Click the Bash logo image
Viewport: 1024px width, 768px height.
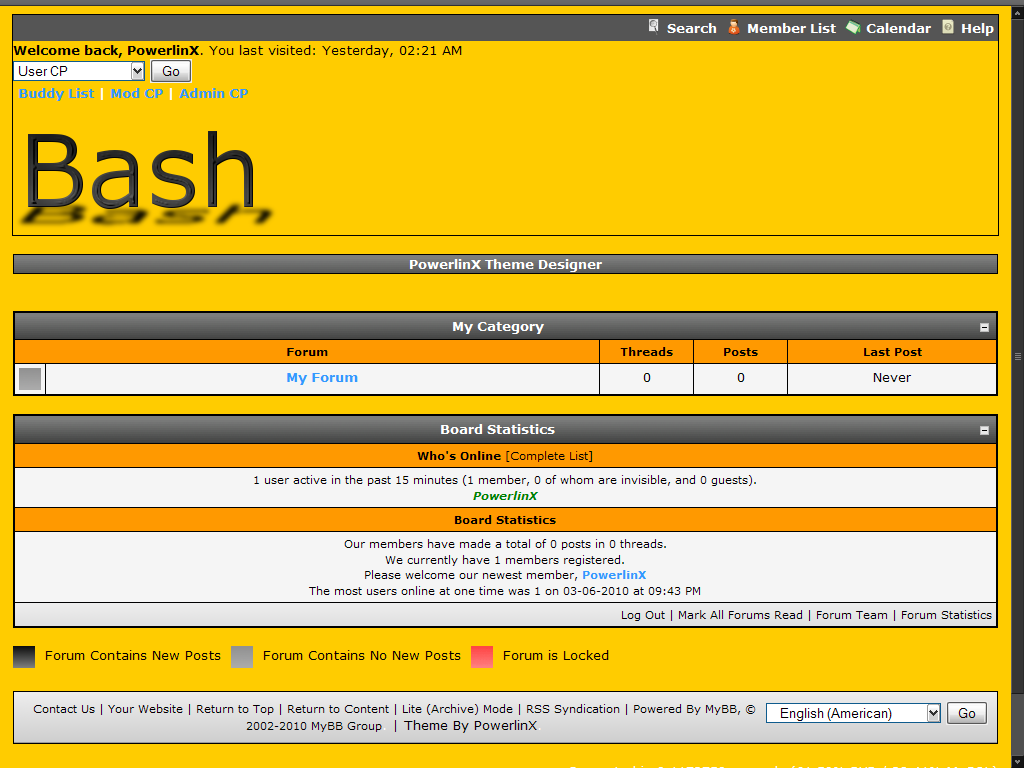tap(146, 175)
